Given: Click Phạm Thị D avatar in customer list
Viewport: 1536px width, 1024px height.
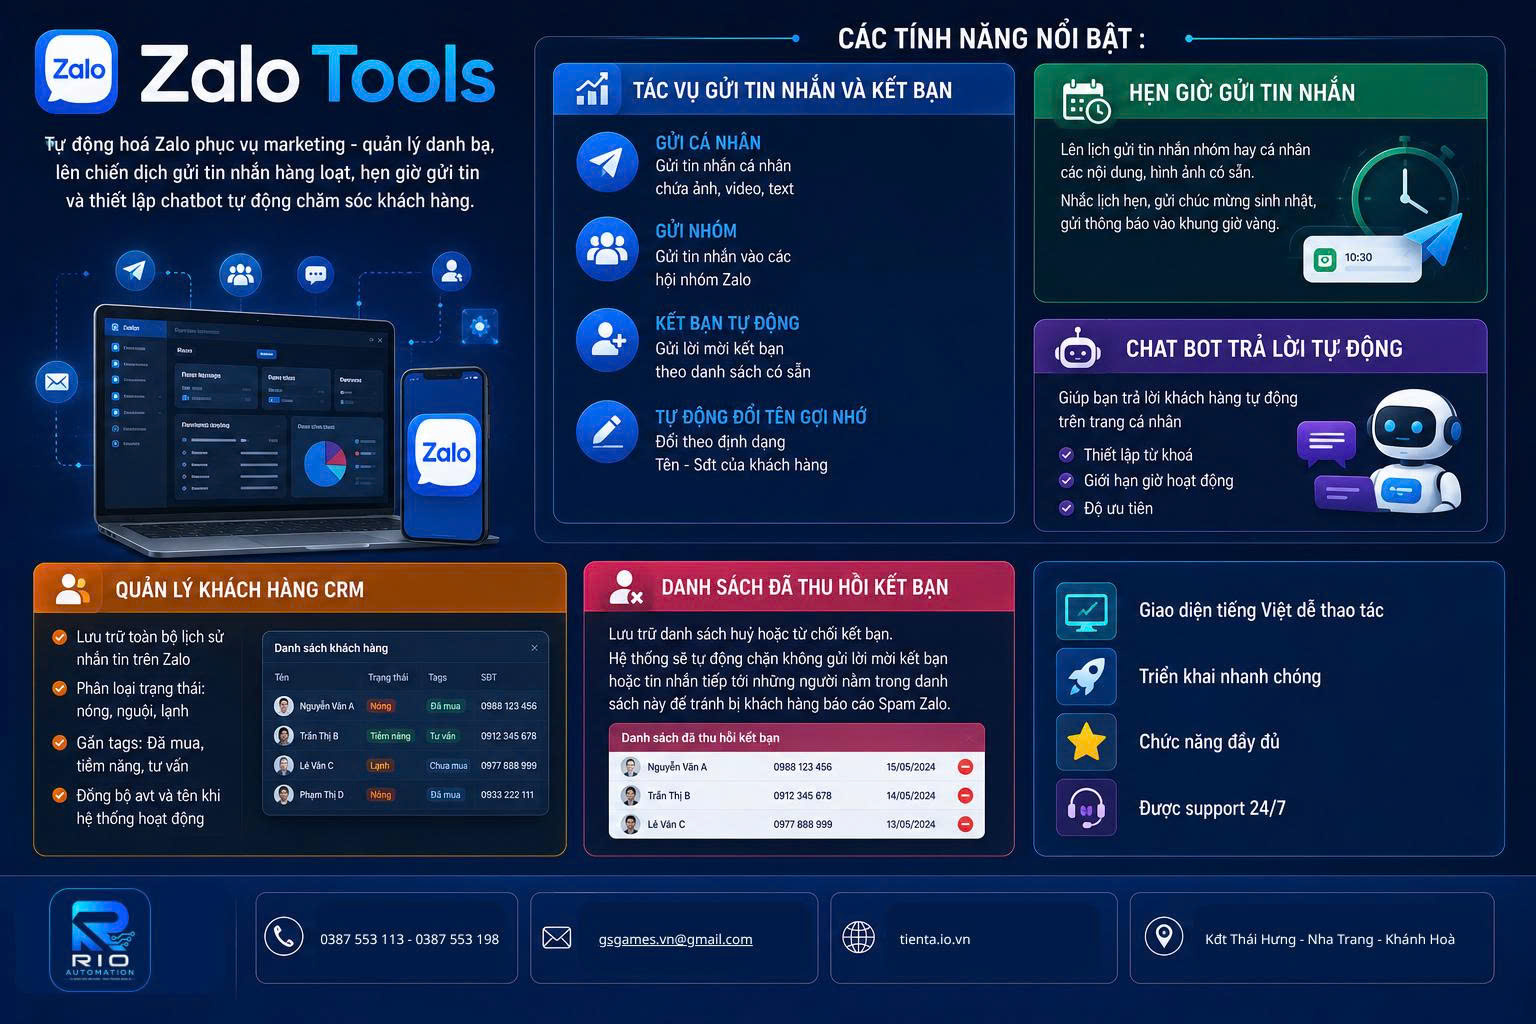Looking at the screenshot, I should [283, 795].
